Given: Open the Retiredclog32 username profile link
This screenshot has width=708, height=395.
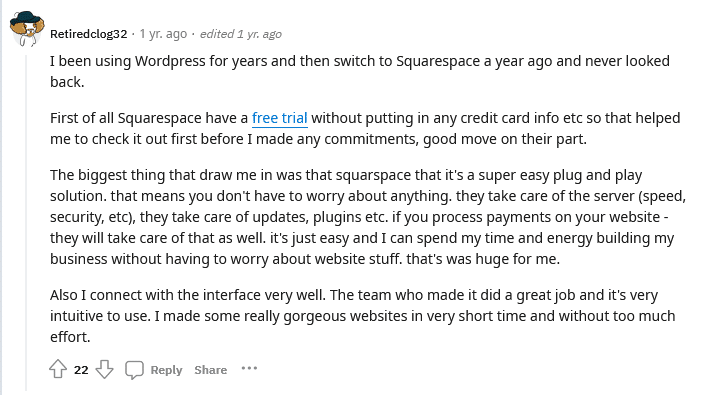Looking at the screenshot, I should point(88,34).
